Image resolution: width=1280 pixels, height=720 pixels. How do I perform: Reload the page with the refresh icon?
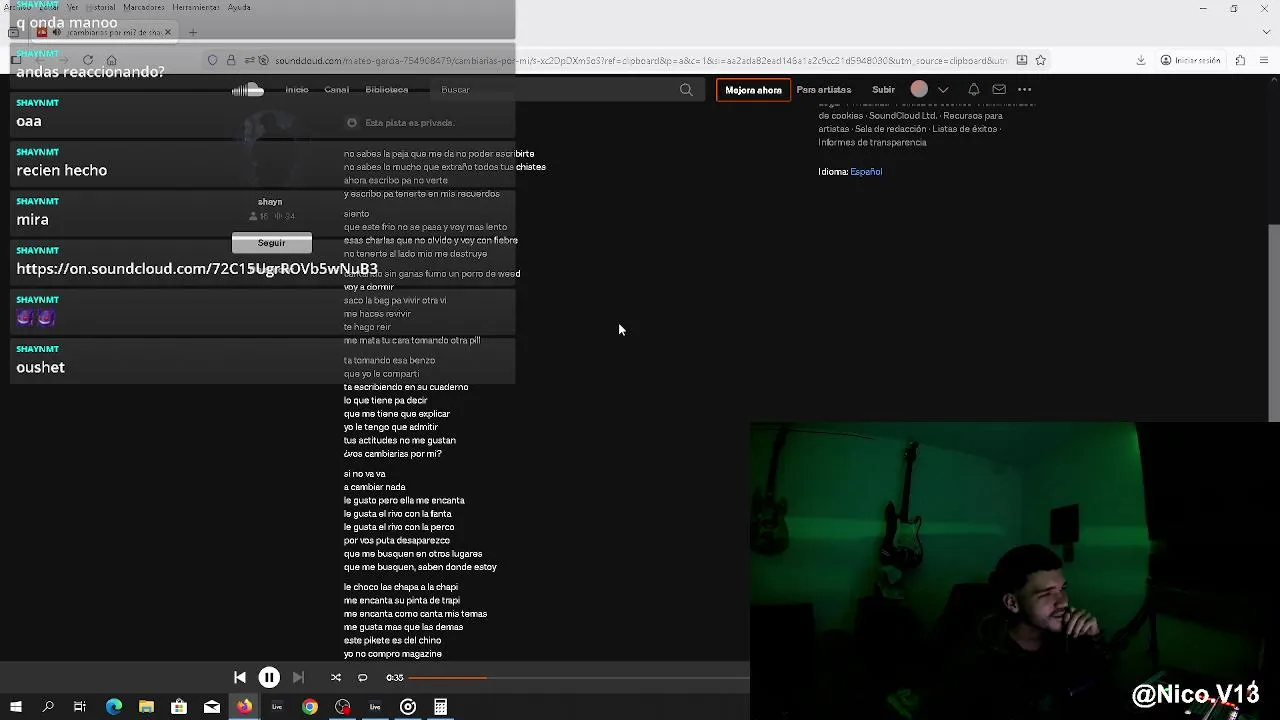[x=88, y=60]
